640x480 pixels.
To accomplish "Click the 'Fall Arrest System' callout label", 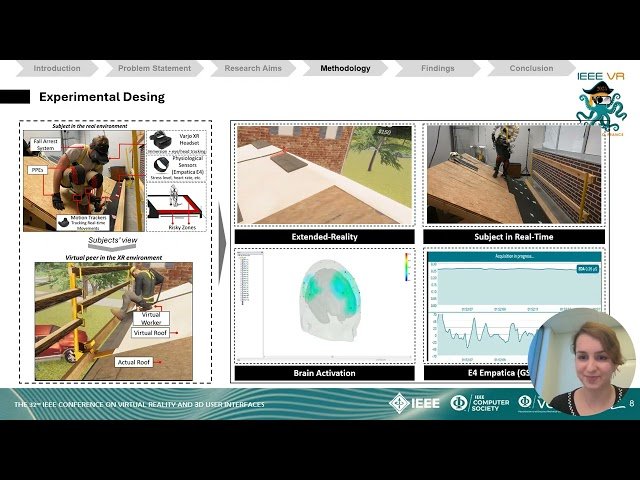I will [x=46, y=144].
